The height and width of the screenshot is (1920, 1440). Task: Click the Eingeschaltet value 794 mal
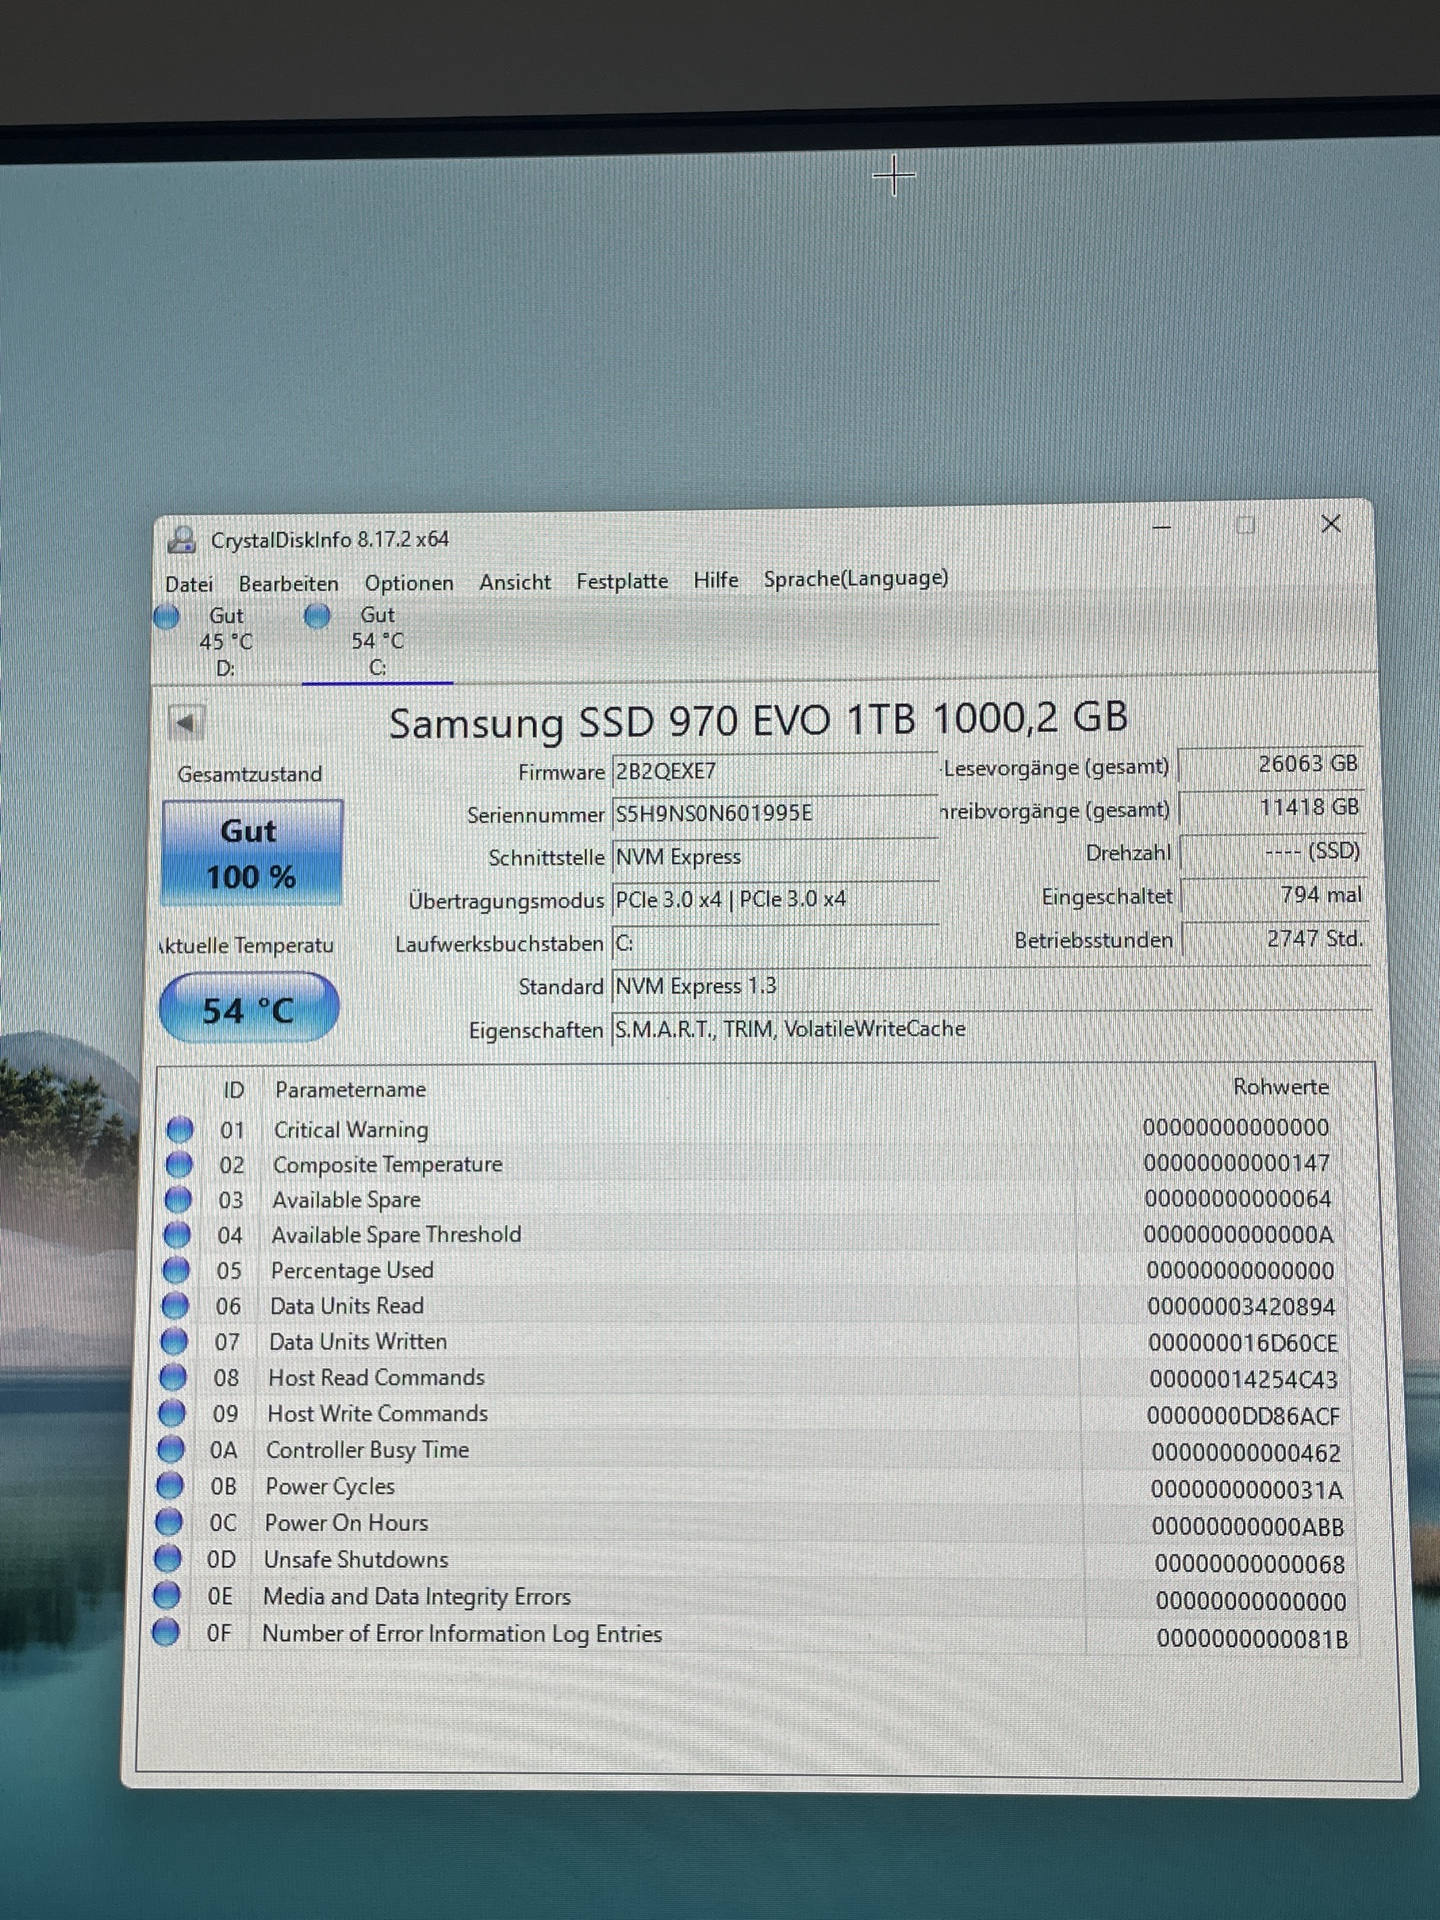(1274, 895)
